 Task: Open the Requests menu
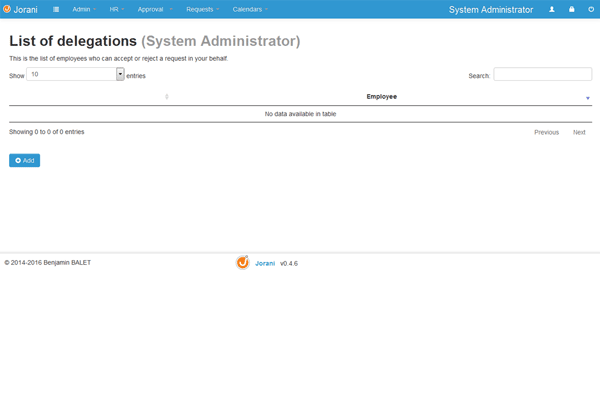[x=203, y=9]
